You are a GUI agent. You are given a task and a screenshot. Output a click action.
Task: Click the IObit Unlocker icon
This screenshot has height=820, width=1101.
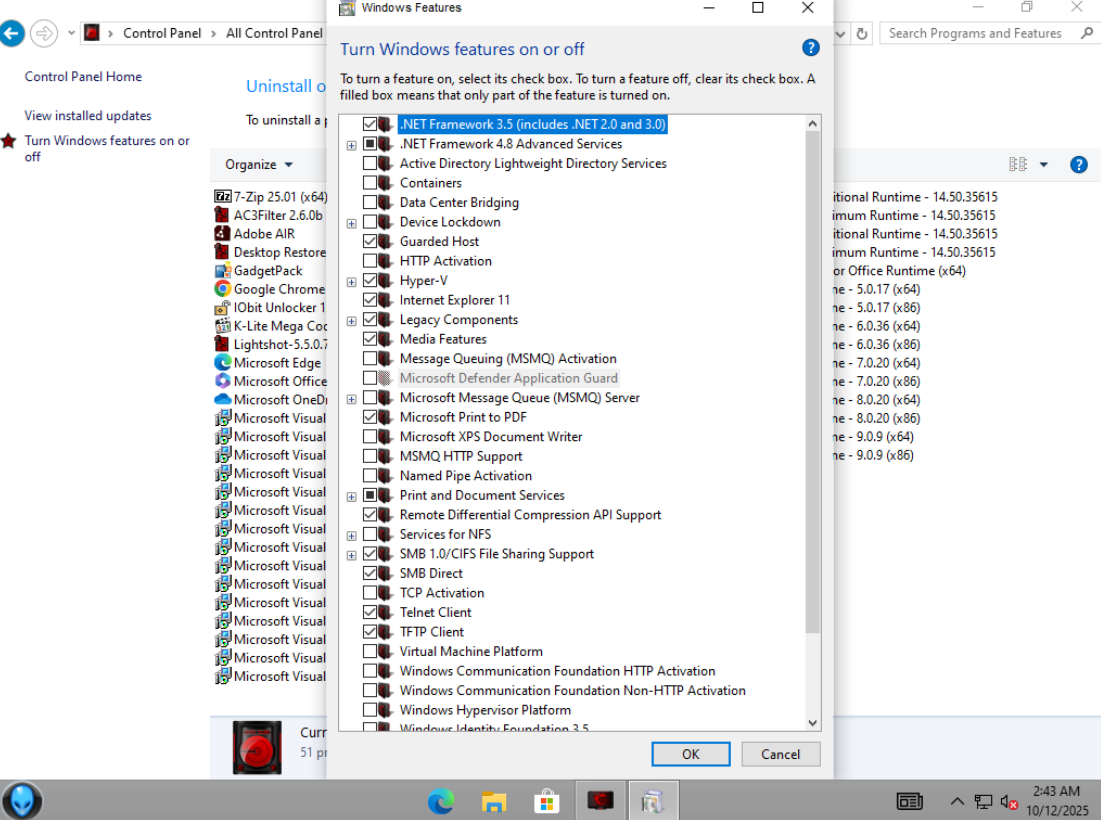coord(223,308)
